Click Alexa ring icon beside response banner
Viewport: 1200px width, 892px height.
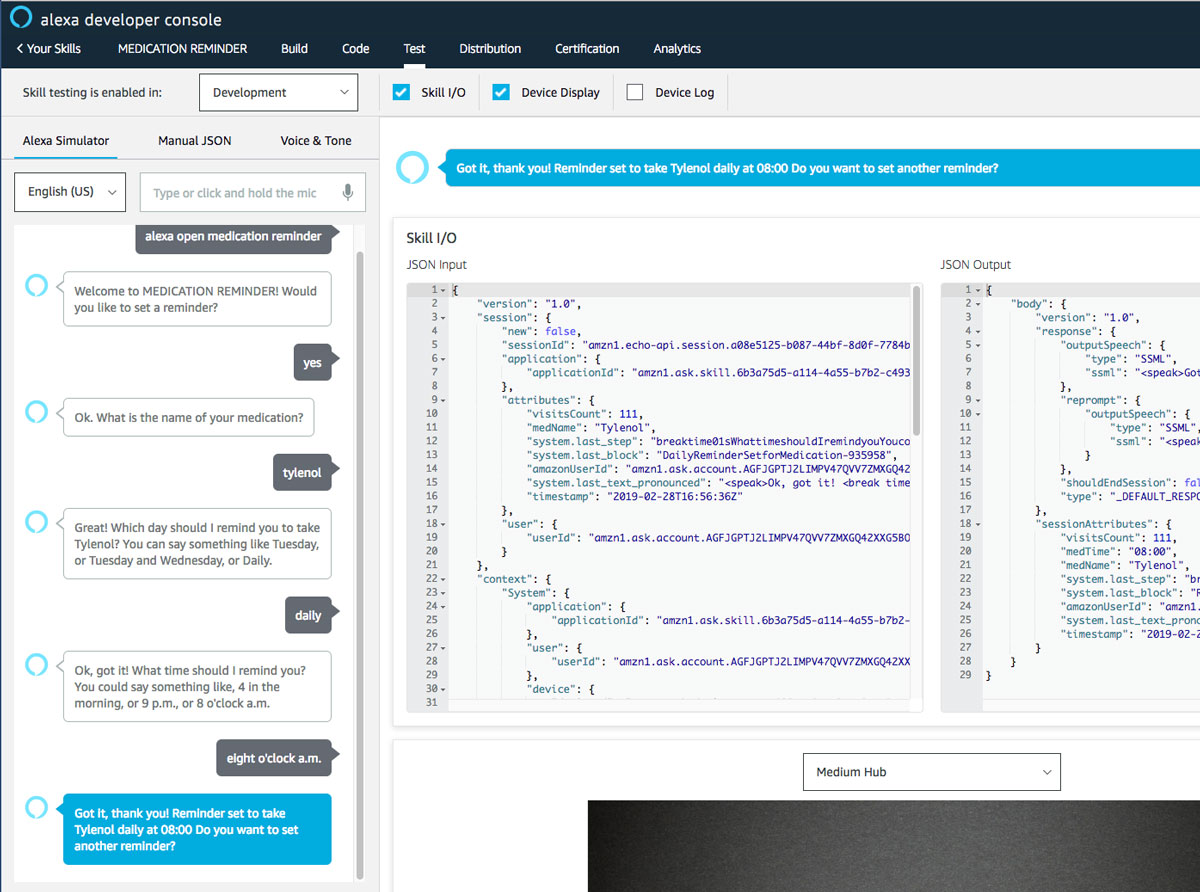point(411,168)
